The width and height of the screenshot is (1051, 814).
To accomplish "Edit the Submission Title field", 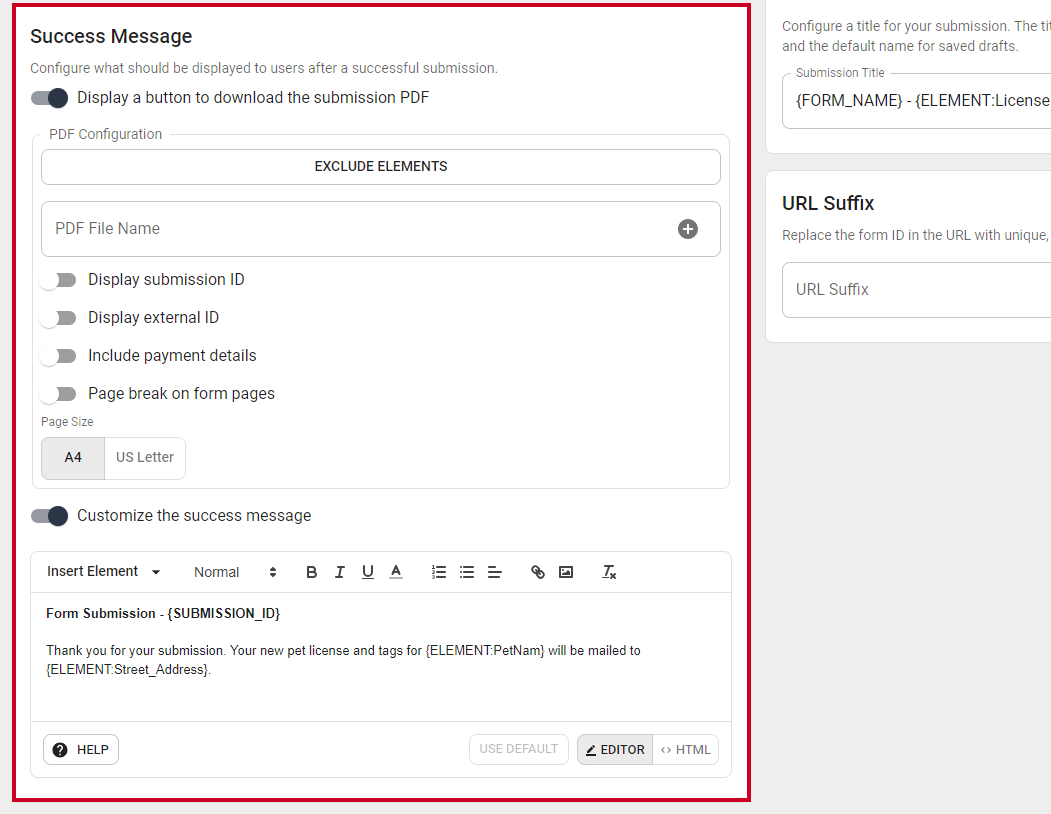I will [916, 101].
